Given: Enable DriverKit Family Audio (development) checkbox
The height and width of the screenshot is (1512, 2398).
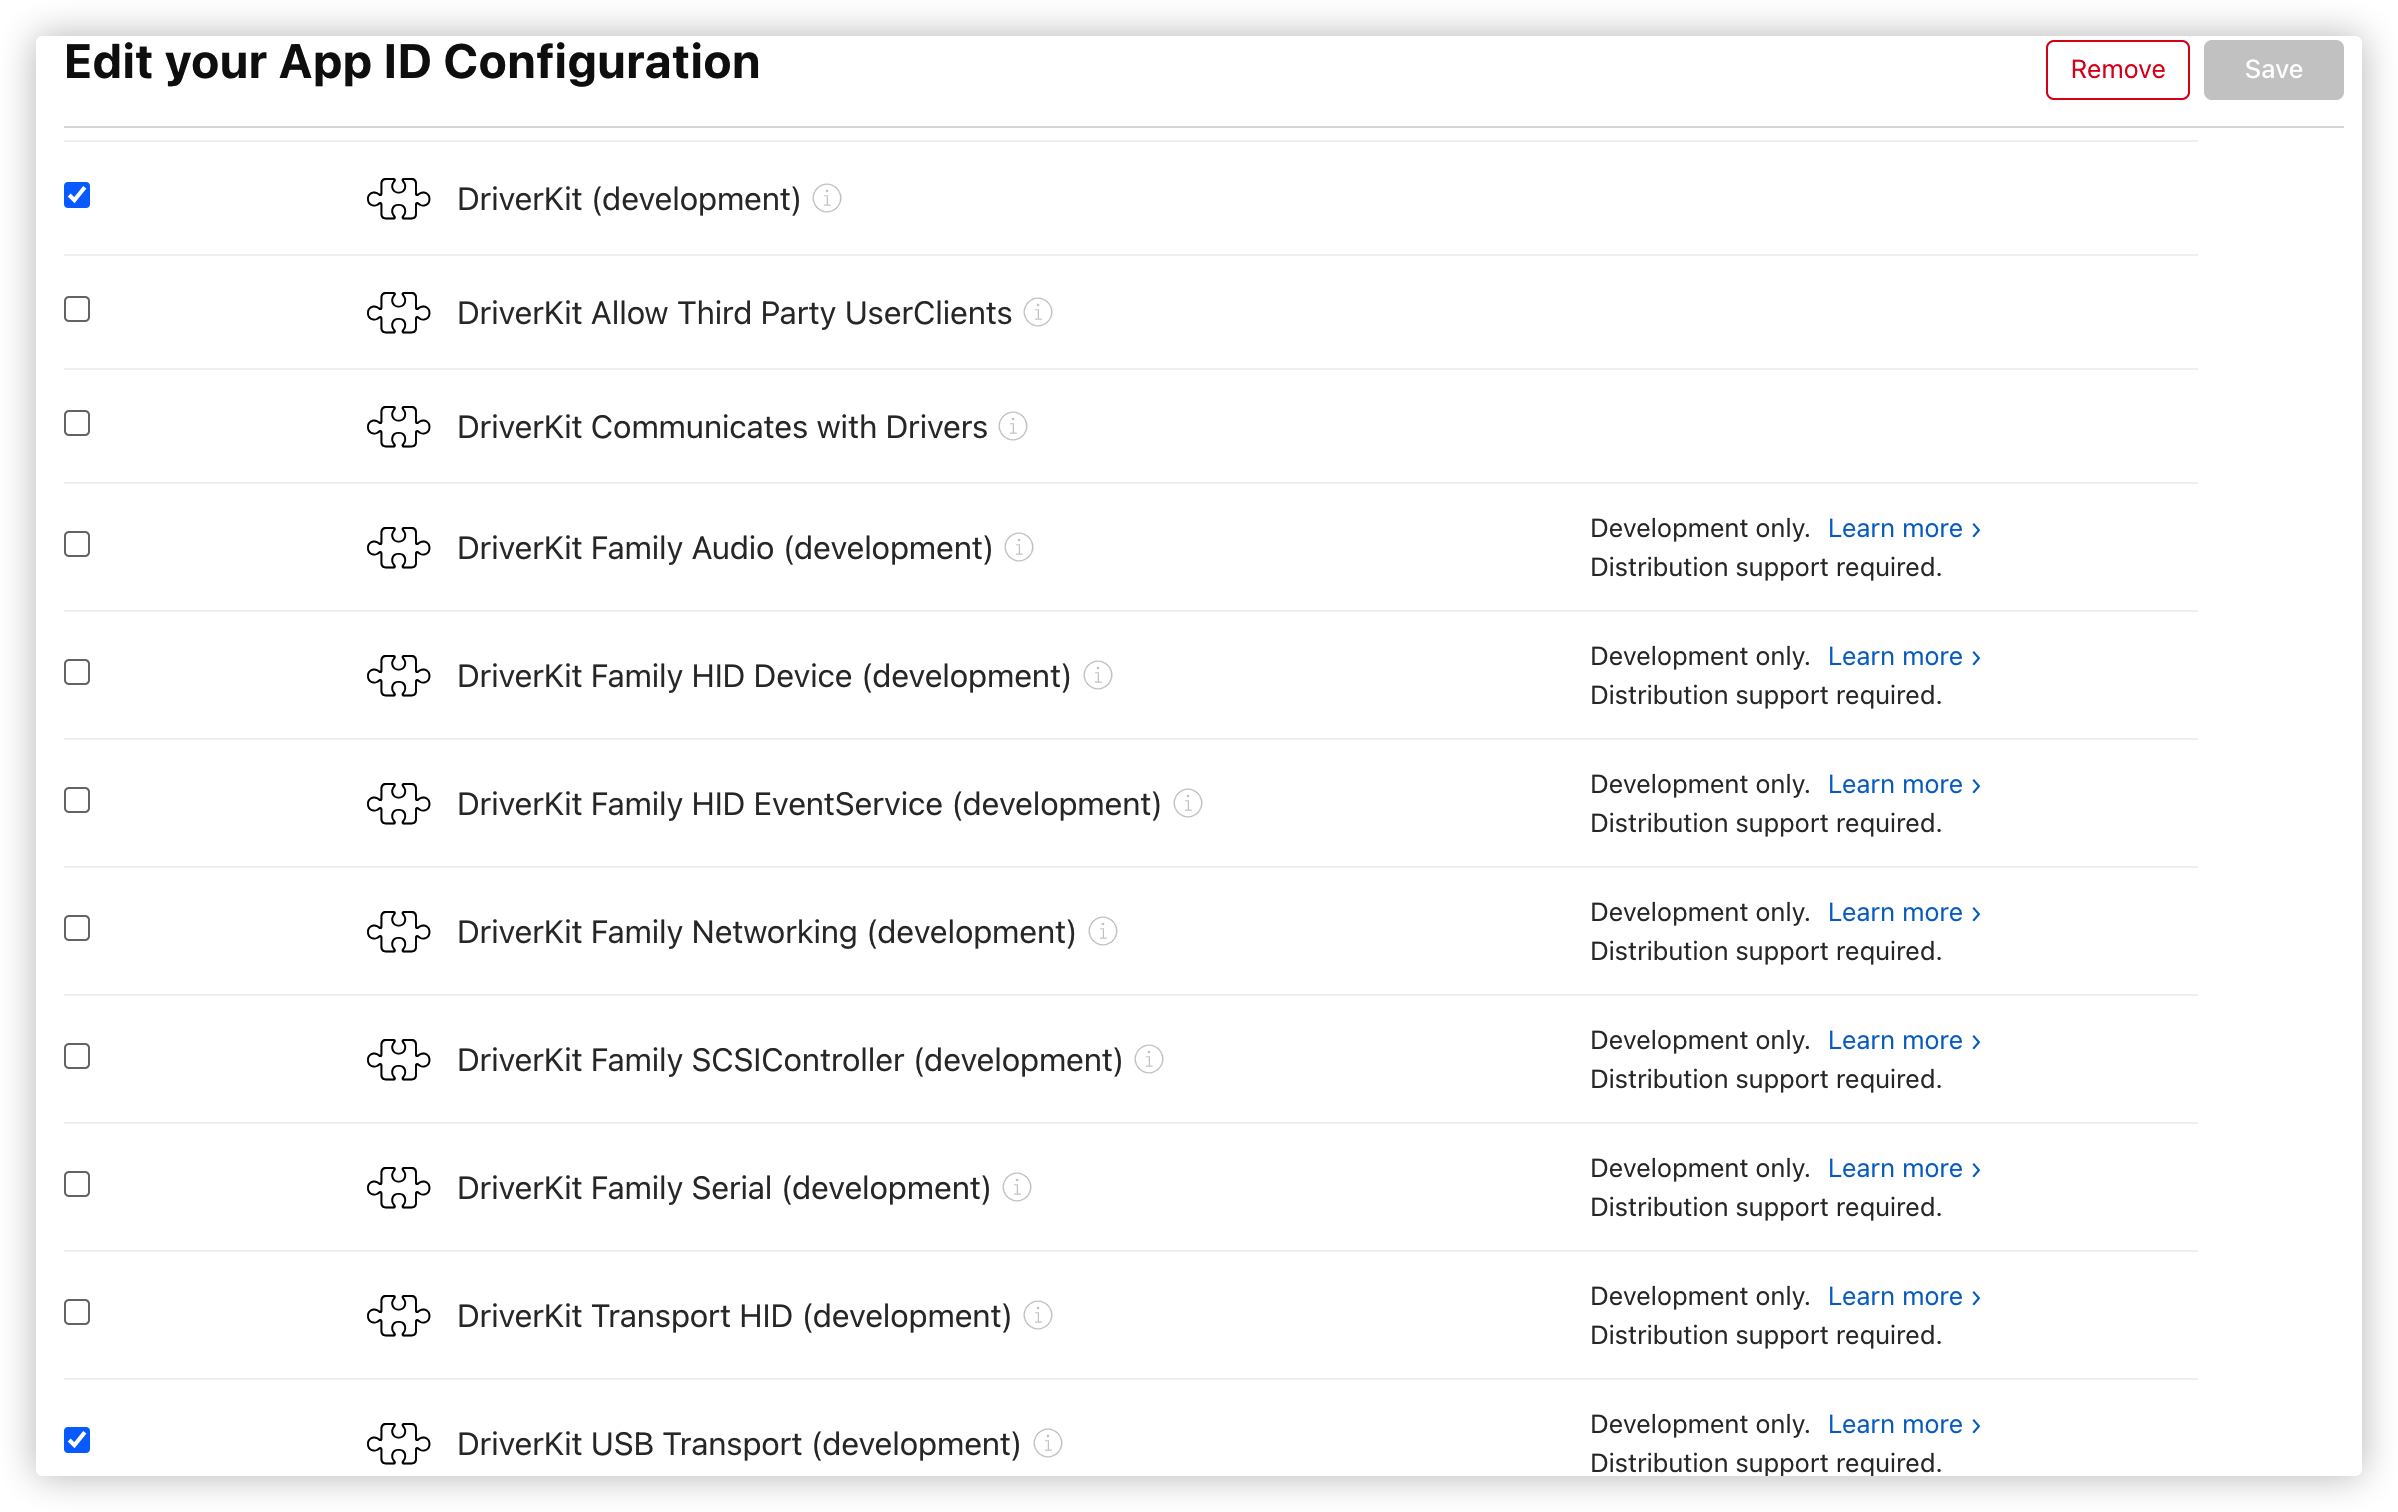Looking at the screenshot, I should (77, 544).
